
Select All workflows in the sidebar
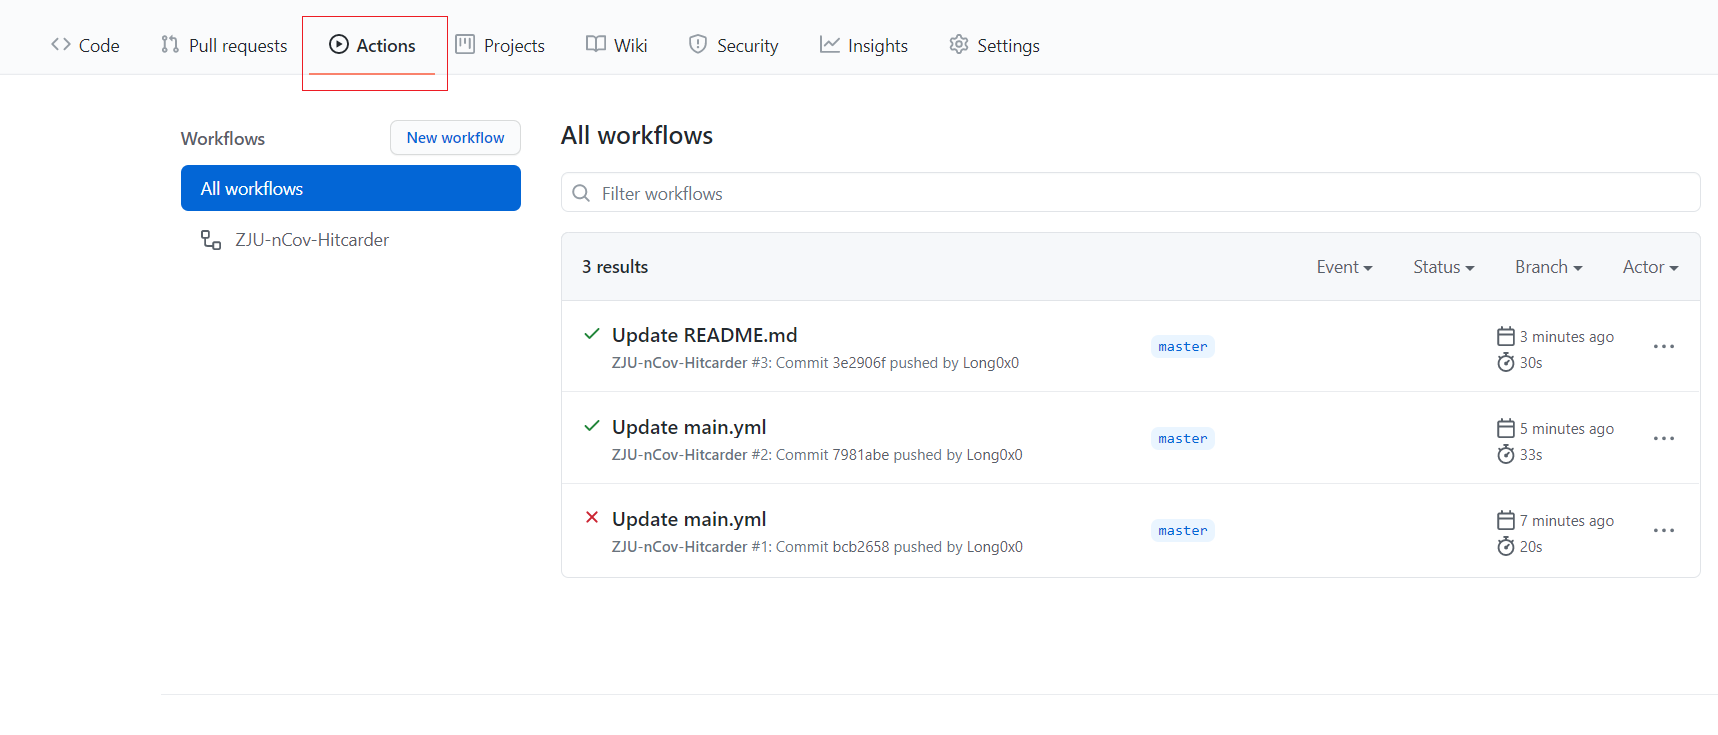coord(351,188)
